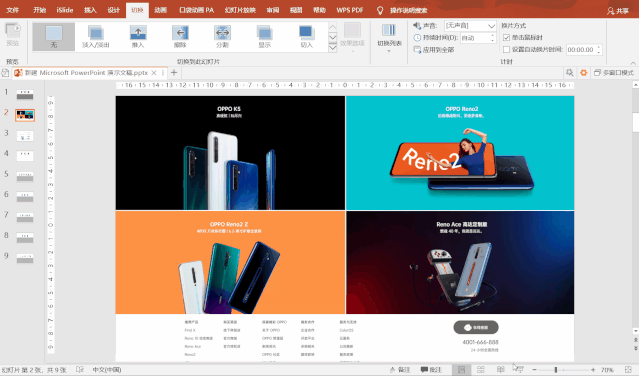Screen dimensions: 639x376
Task: Select slide 1 thumbnail
Action: pyautogui.click(x=25, y=95)
